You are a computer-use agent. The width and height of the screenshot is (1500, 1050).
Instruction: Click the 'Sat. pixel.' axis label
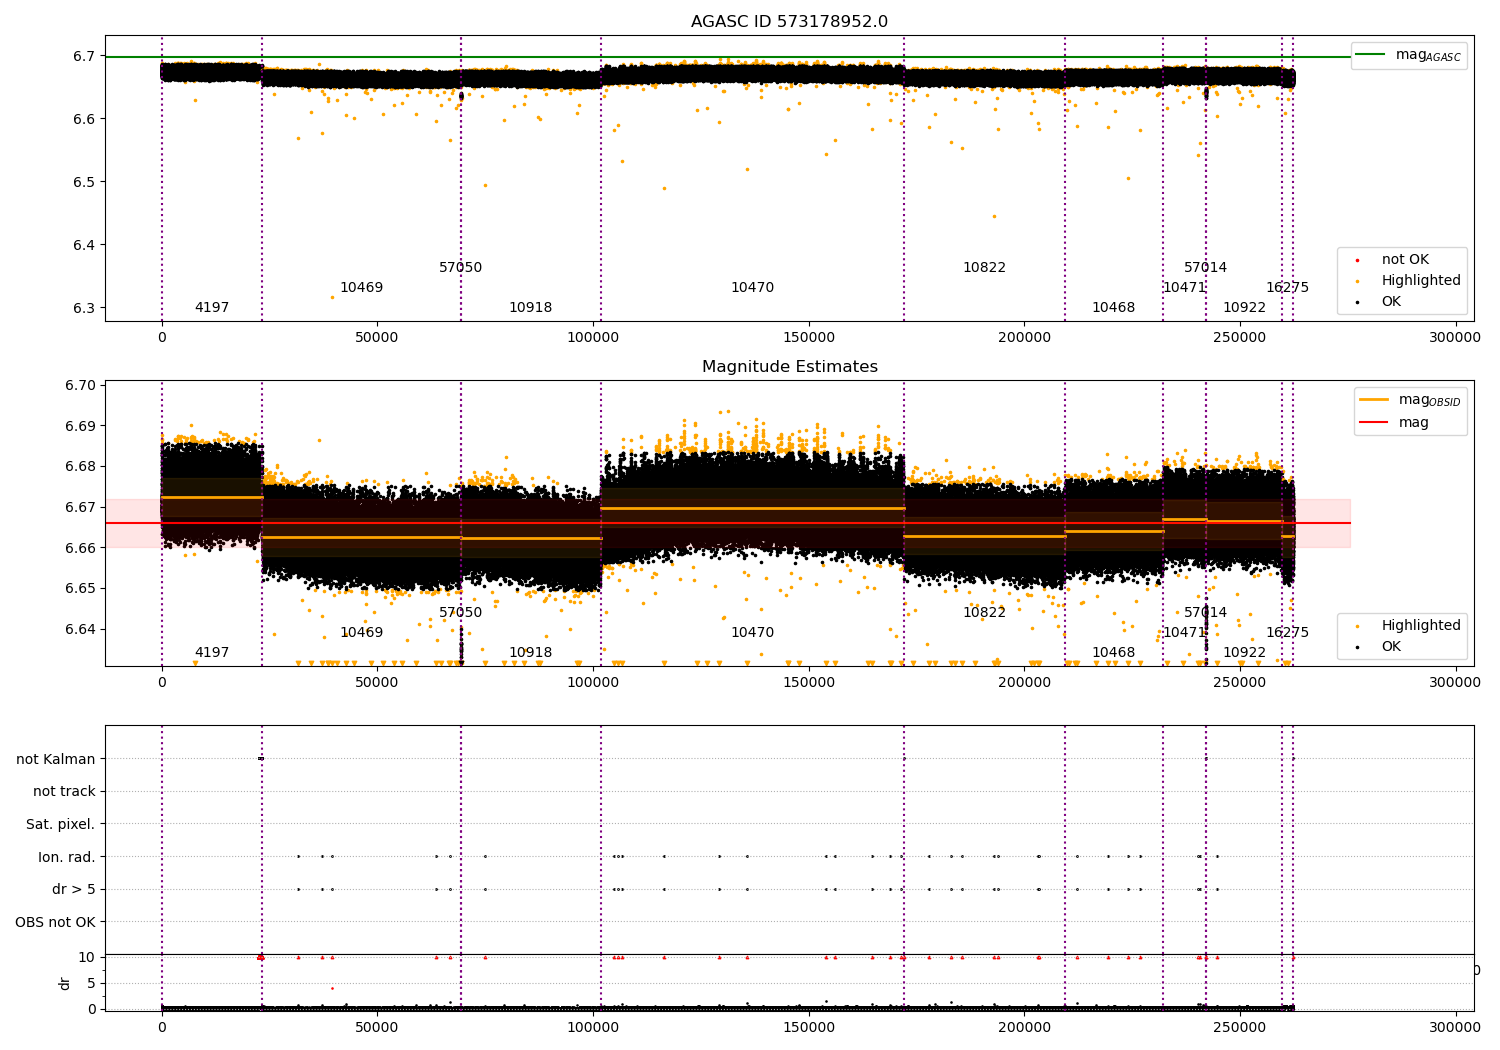[61, 824]
